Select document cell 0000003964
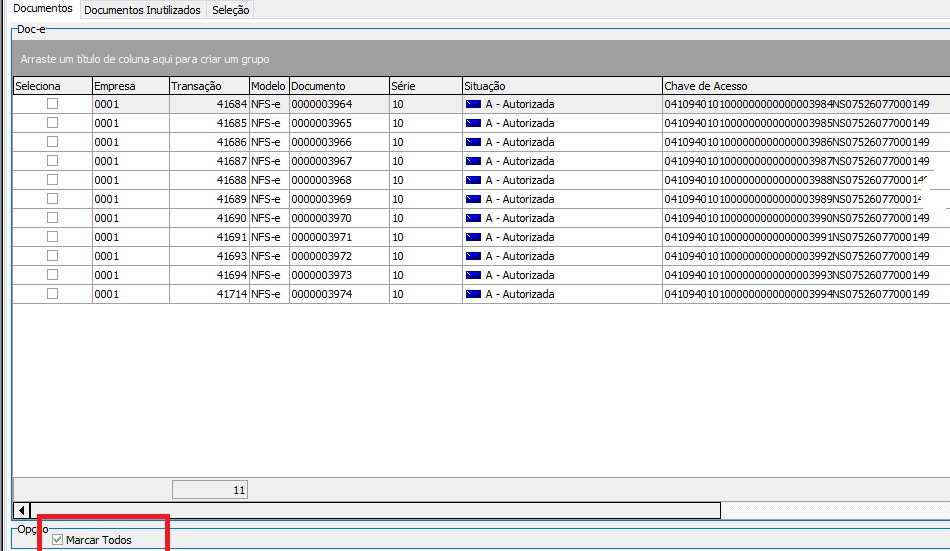The width and height of the screenshot is (950, 551). click(339, 104)
